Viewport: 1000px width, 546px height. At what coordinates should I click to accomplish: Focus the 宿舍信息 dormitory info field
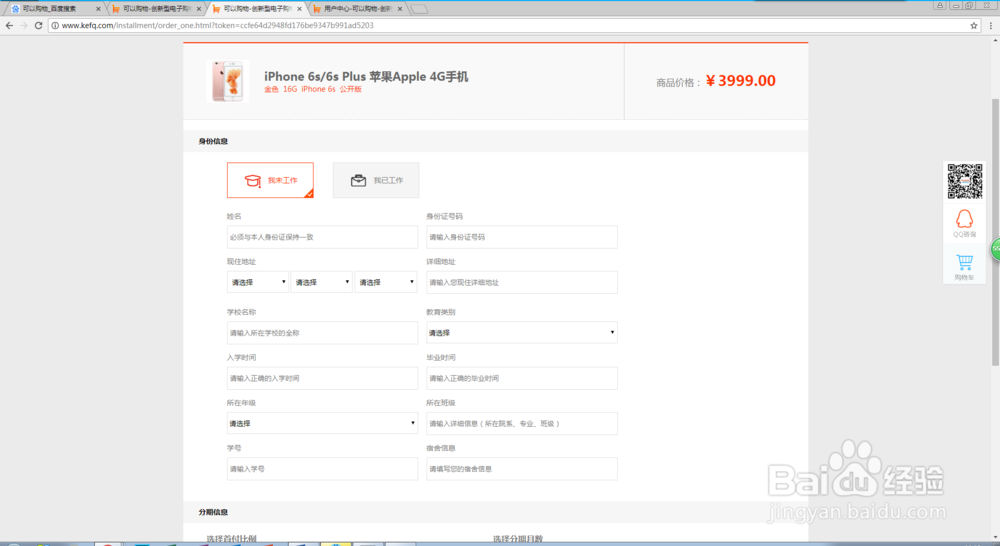(x=522, y=469)
